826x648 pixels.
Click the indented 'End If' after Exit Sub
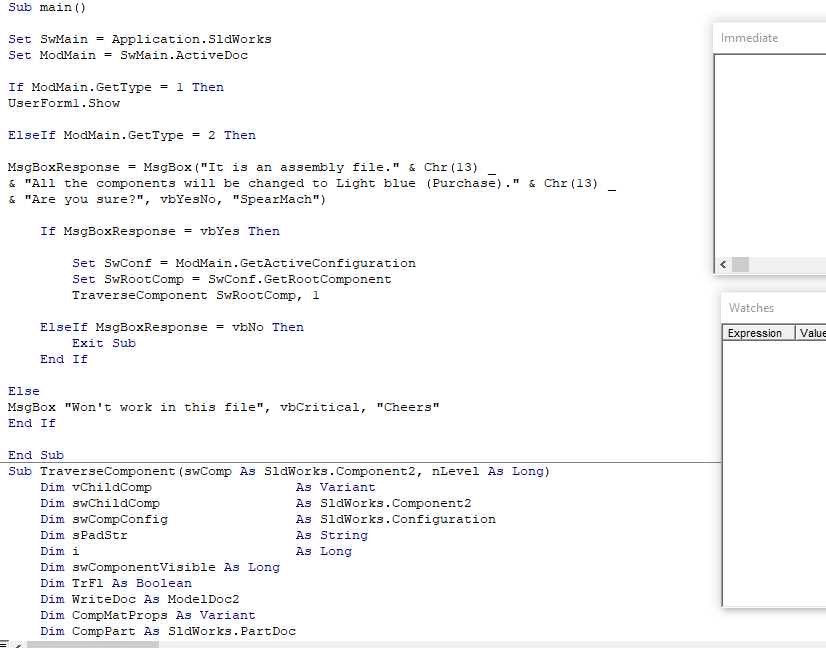(x=64, y=359)
